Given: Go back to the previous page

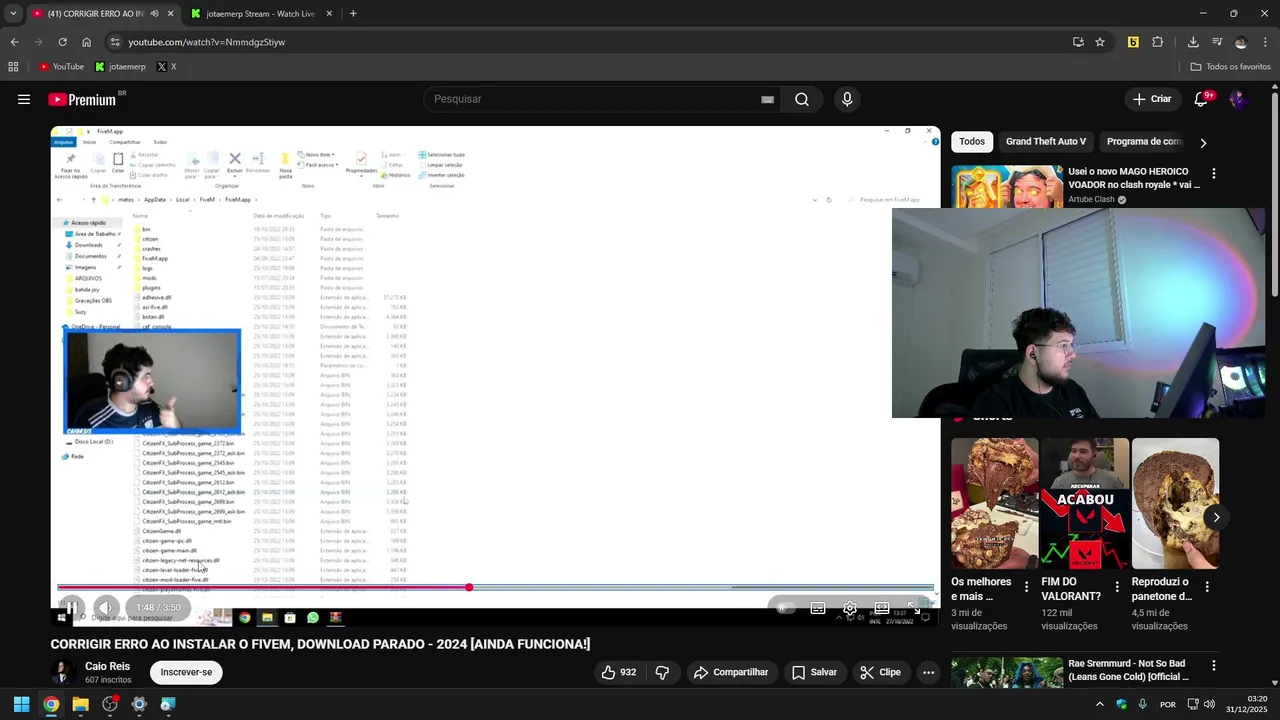Looking at the screenshot, I should pyautogui.click(x=14, y=42).
